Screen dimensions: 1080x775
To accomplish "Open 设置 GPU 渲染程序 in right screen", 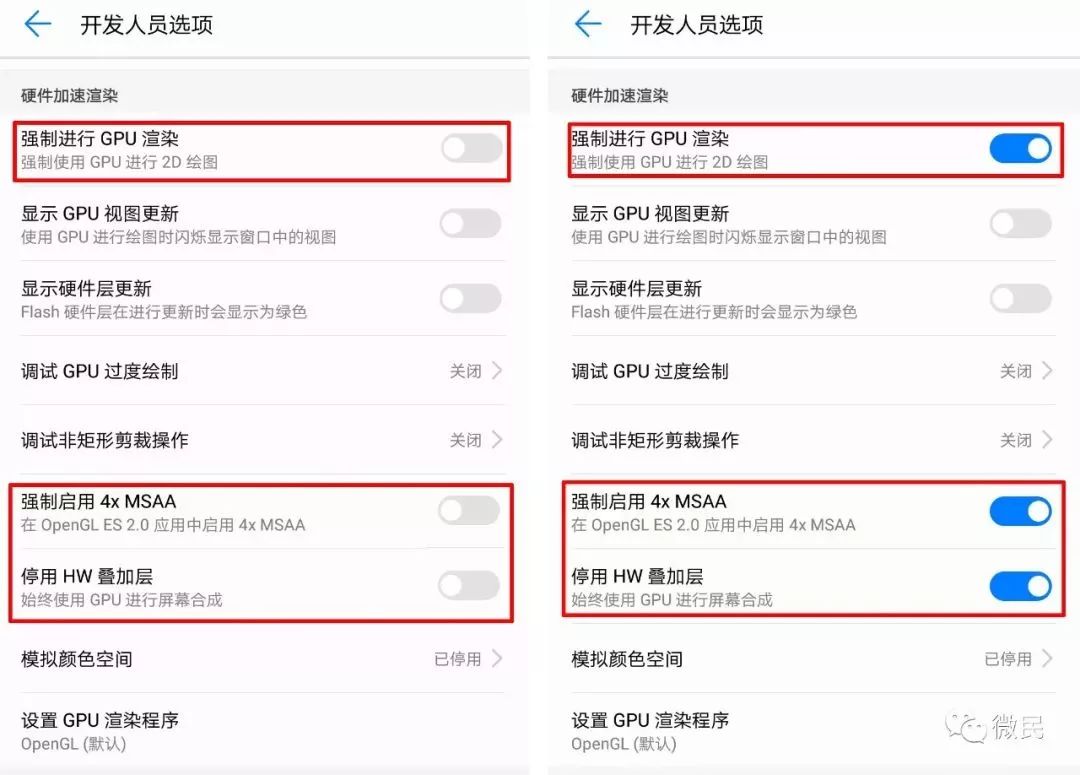I will 813,731.
